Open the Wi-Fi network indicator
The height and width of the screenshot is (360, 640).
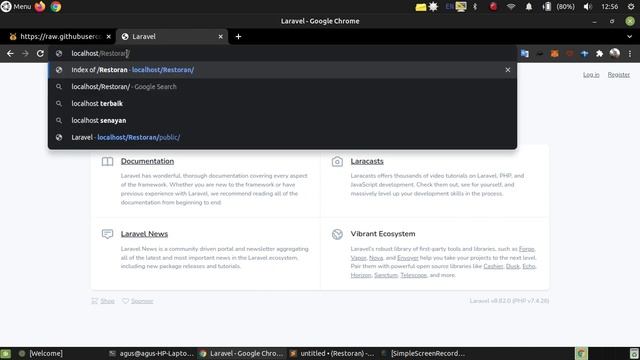tap(511, 7)
